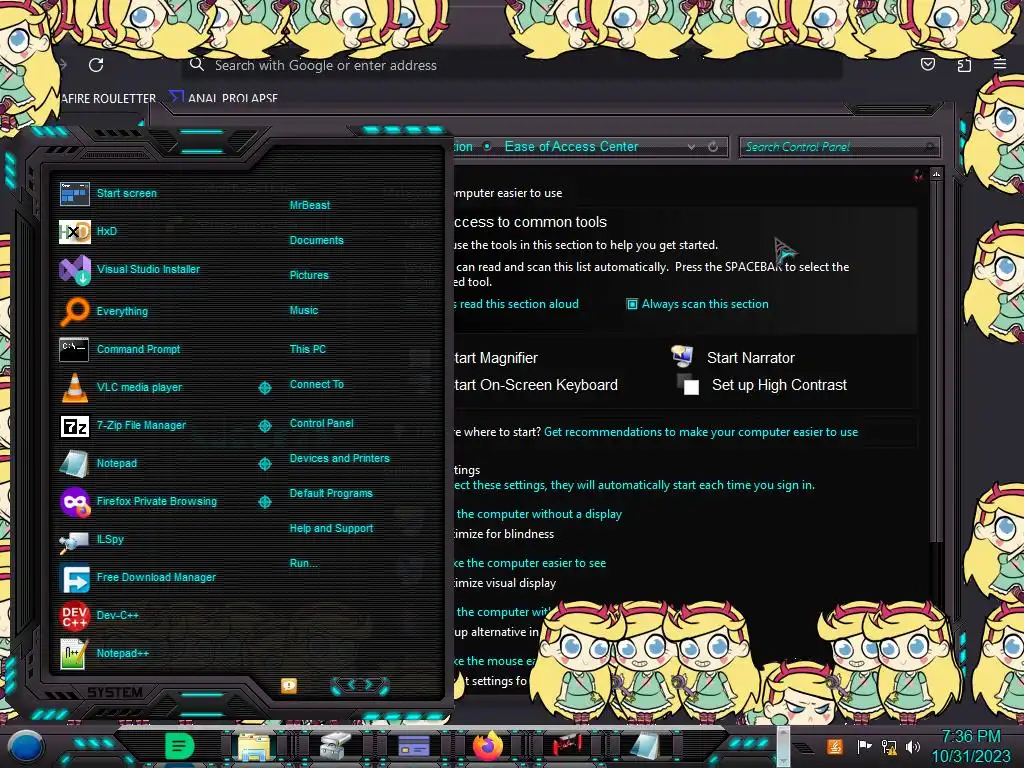
Task: Open the Firefox application menu
Action: [1000, 64]
